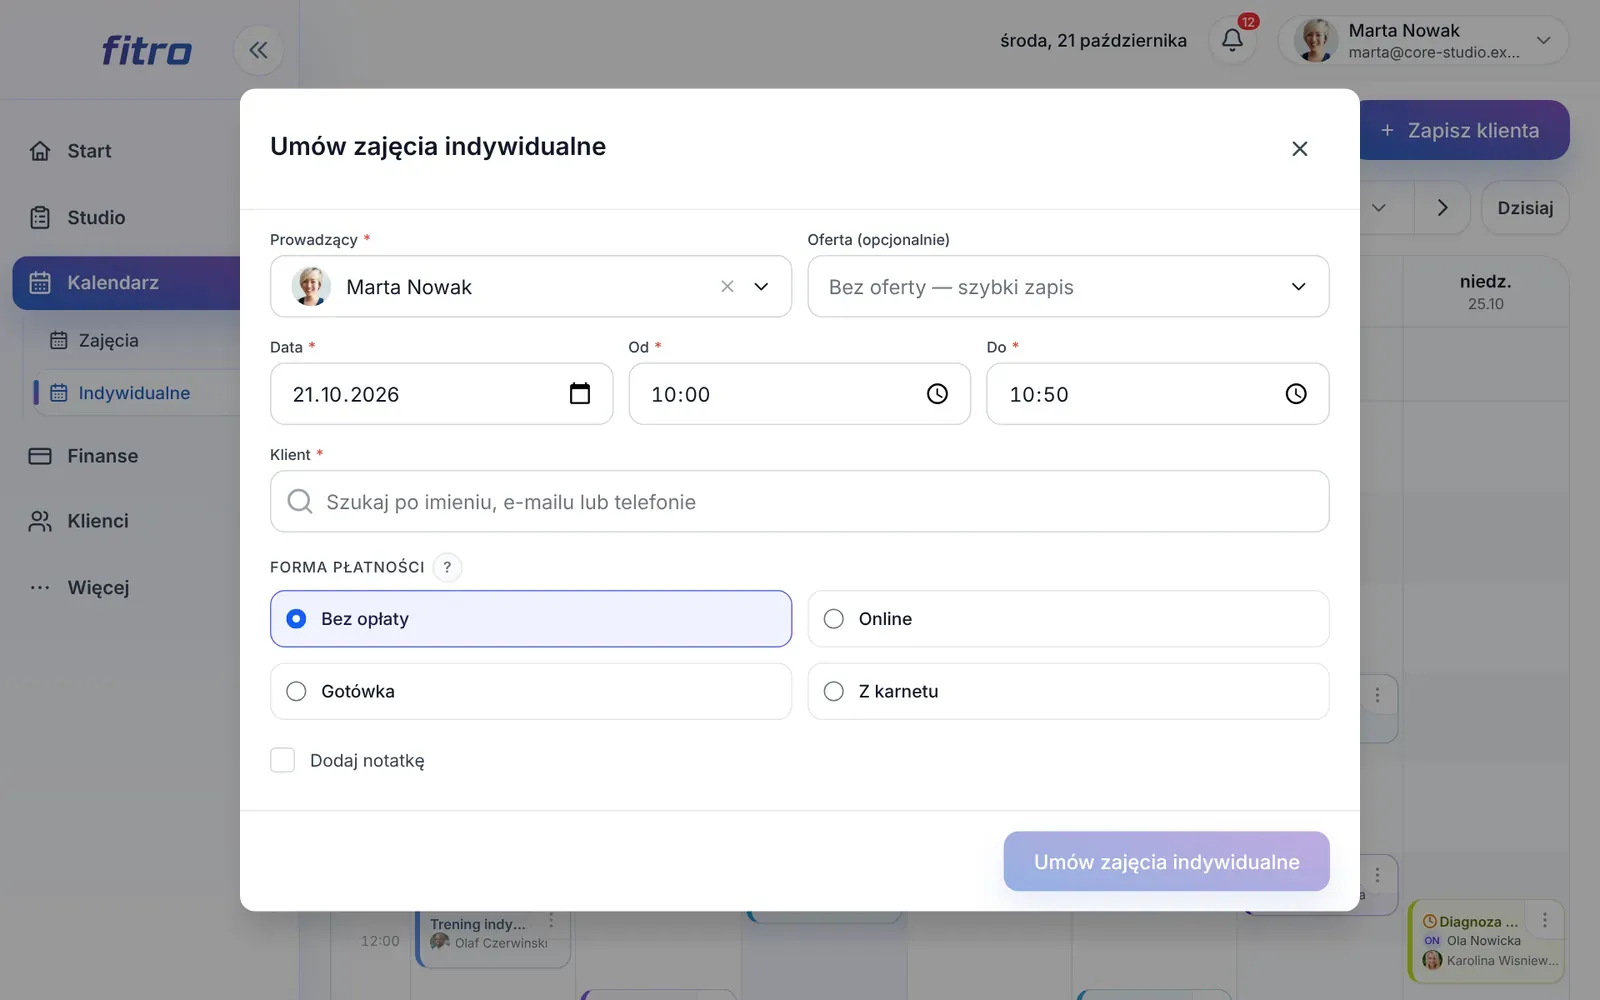Expand the calendar view dropdown chevron
Image resolution: width=1600 pixels, height=1000 pixels.
click(1379, 208)
